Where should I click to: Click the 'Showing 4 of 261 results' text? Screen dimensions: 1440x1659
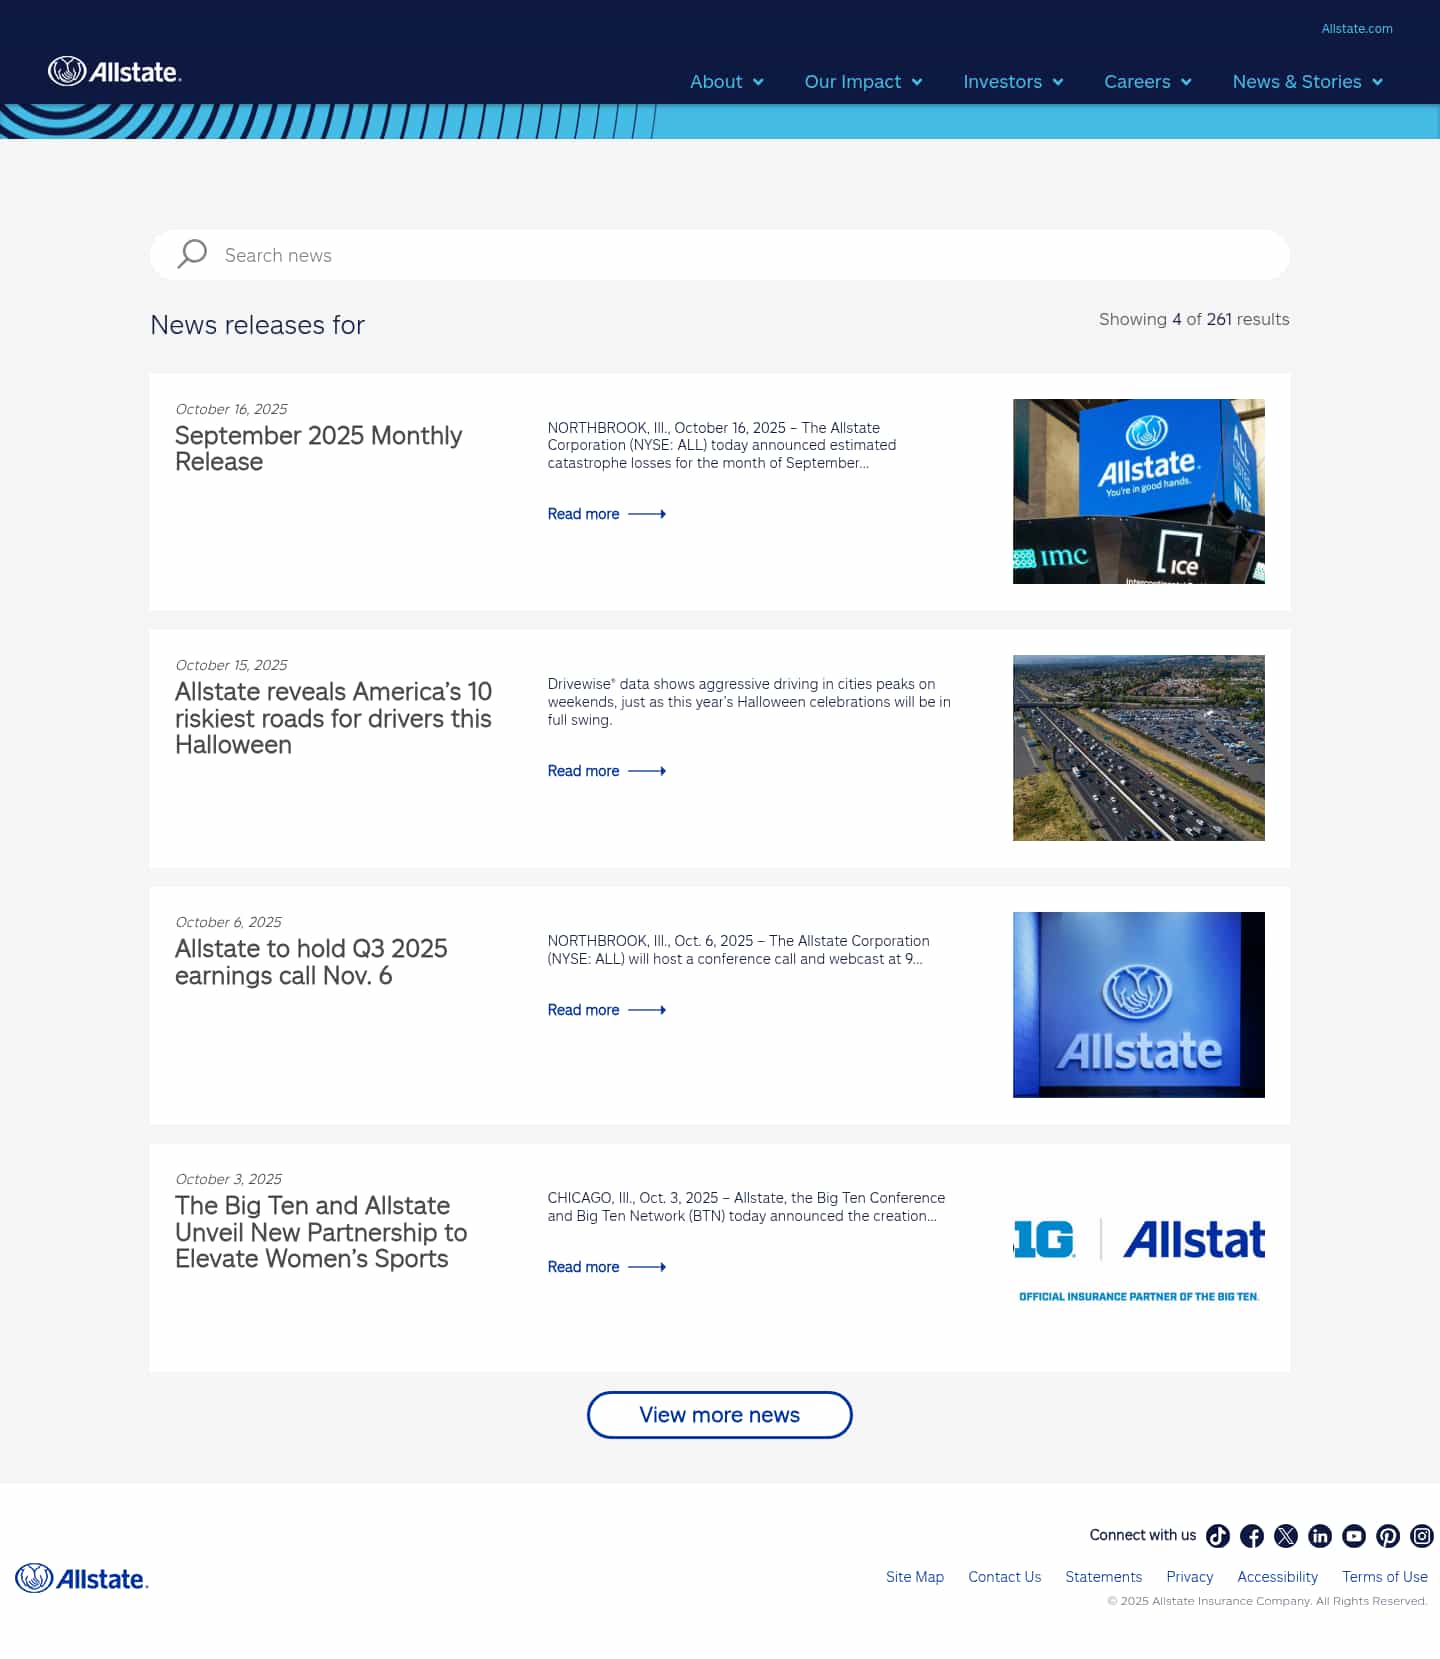click(1194, 319)
